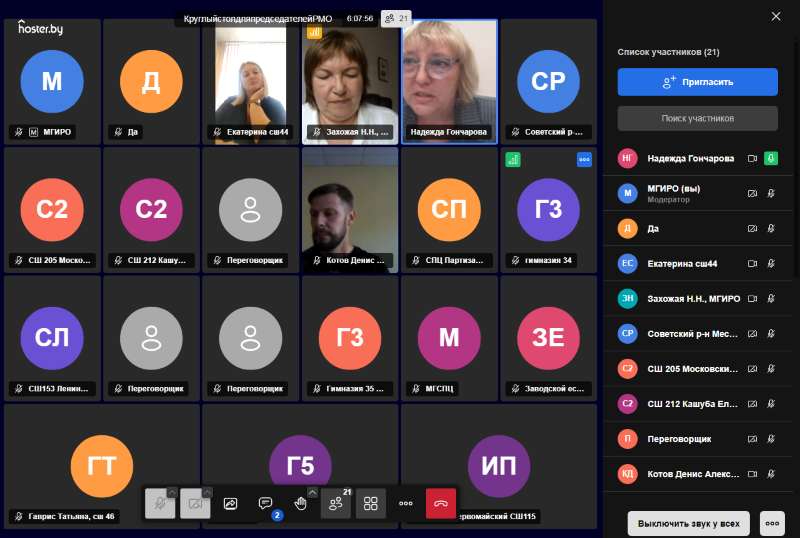Open the chat with 2 unread messages
The image size is (800, 538).
(x=265, y=504)
